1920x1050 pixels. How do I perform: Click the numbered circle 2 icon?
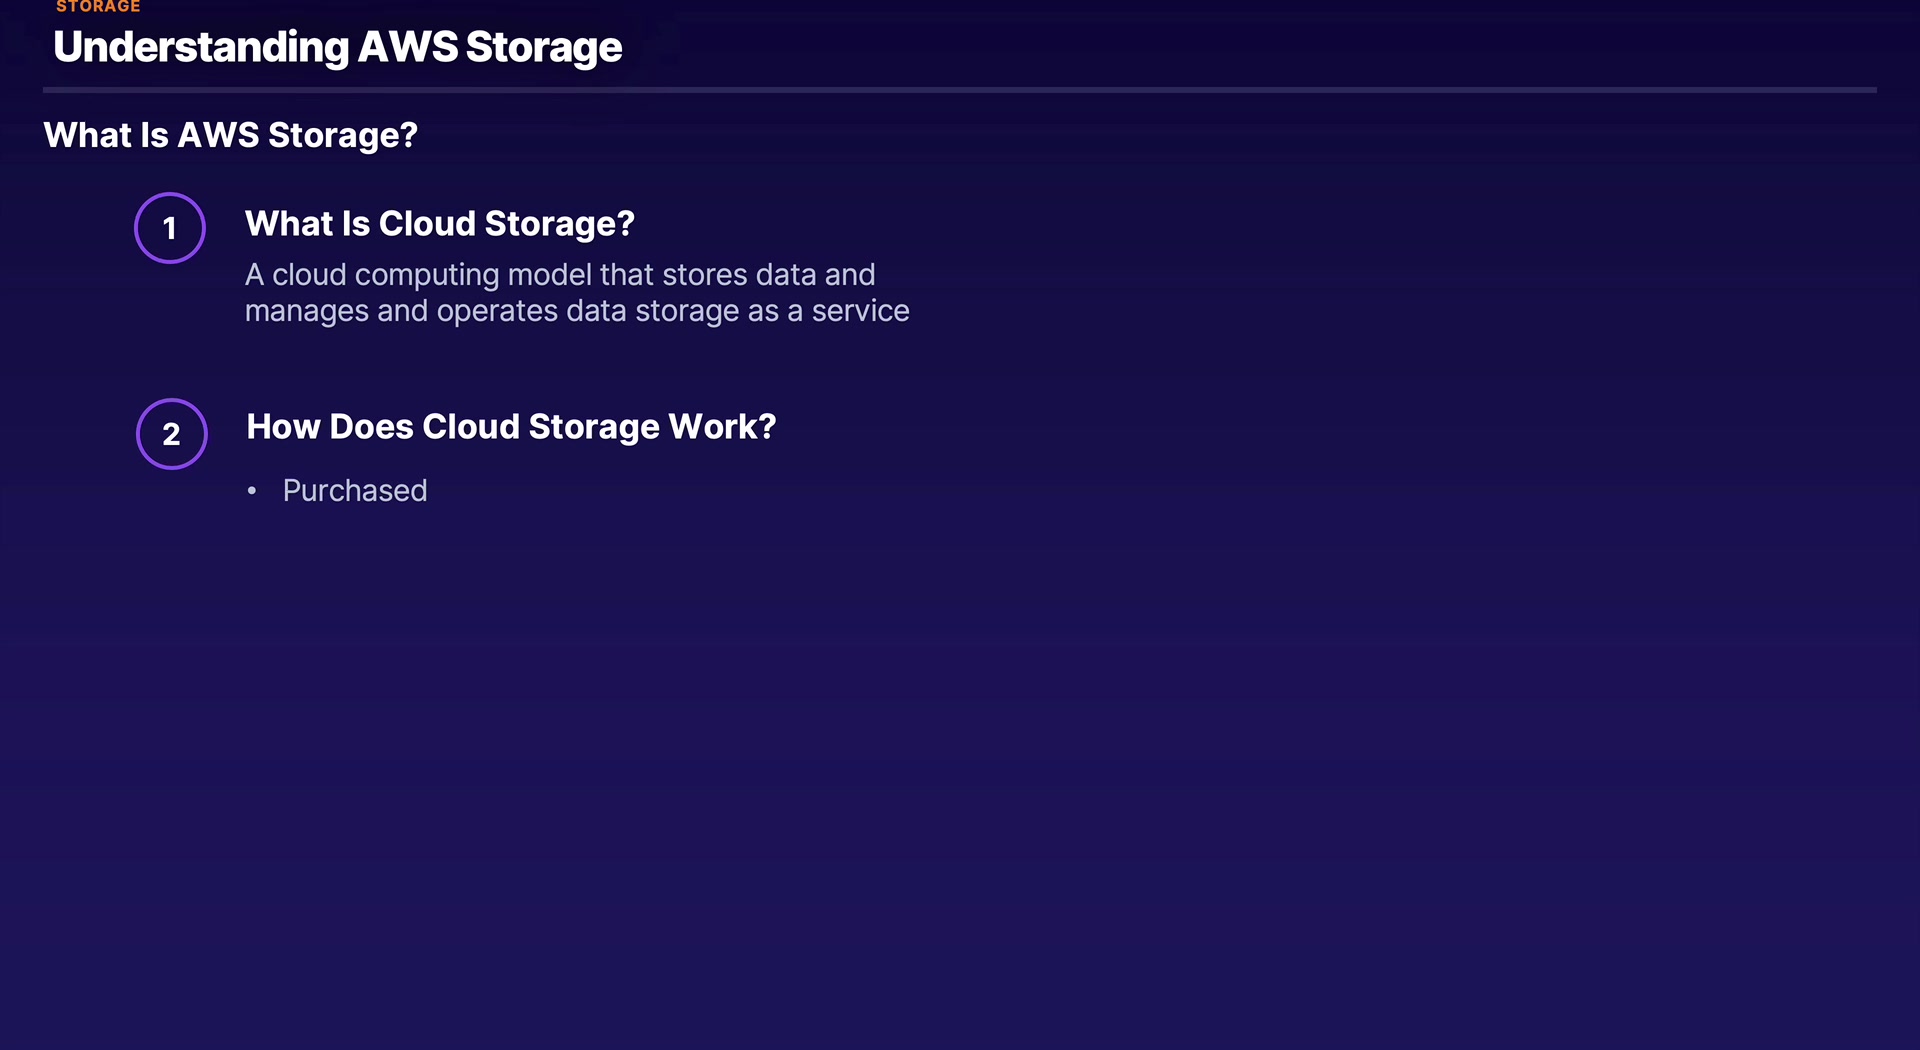(172, 434)
